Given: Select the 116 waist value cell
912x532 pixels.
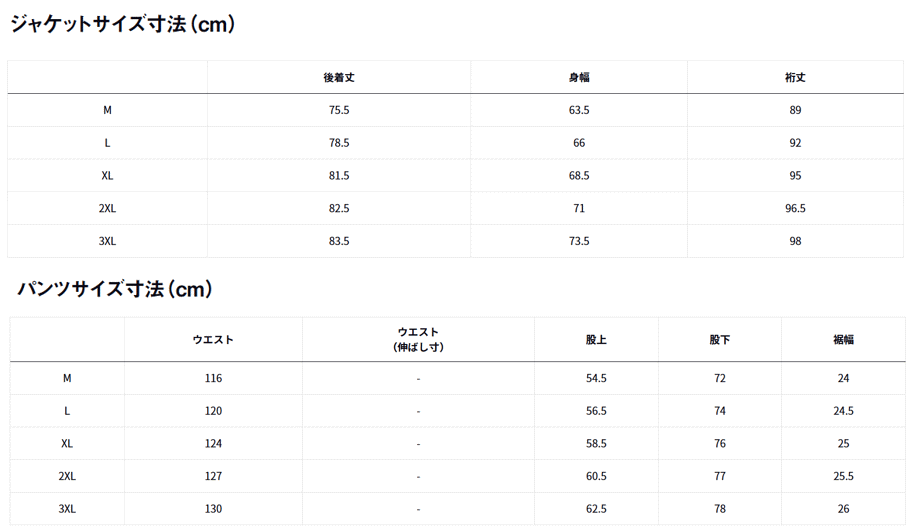Looking at the screenshot, I should pos(213,378).
